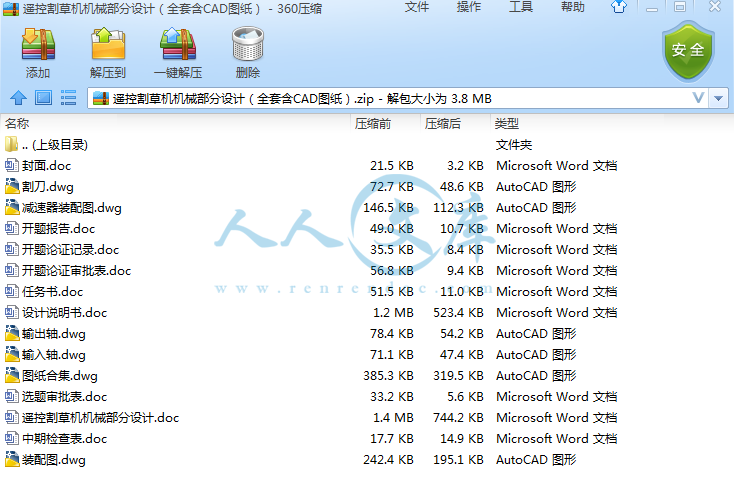734x490 pixels.
Task: Click the 744.2 KB compressed size value
Action: pos(458,417)
